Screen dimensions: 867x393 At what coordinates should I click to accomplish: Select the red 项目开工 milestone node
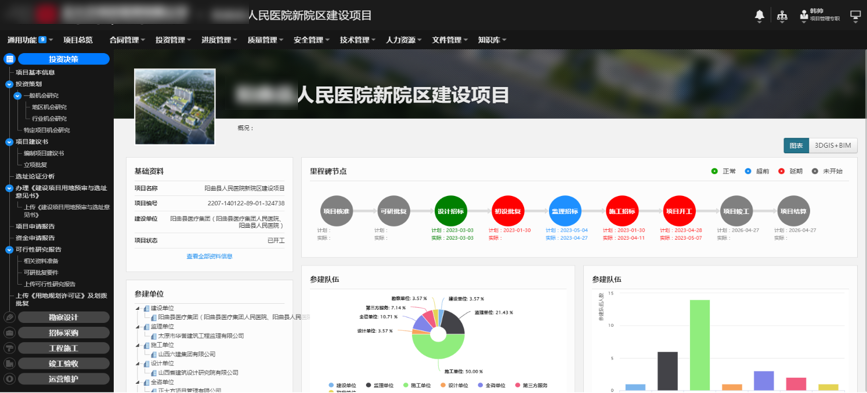(x=679, y=211)
